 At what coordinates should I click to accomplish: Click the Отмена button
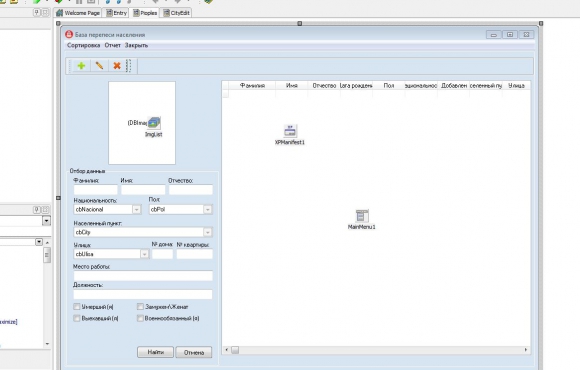click(x=194, y=352)
